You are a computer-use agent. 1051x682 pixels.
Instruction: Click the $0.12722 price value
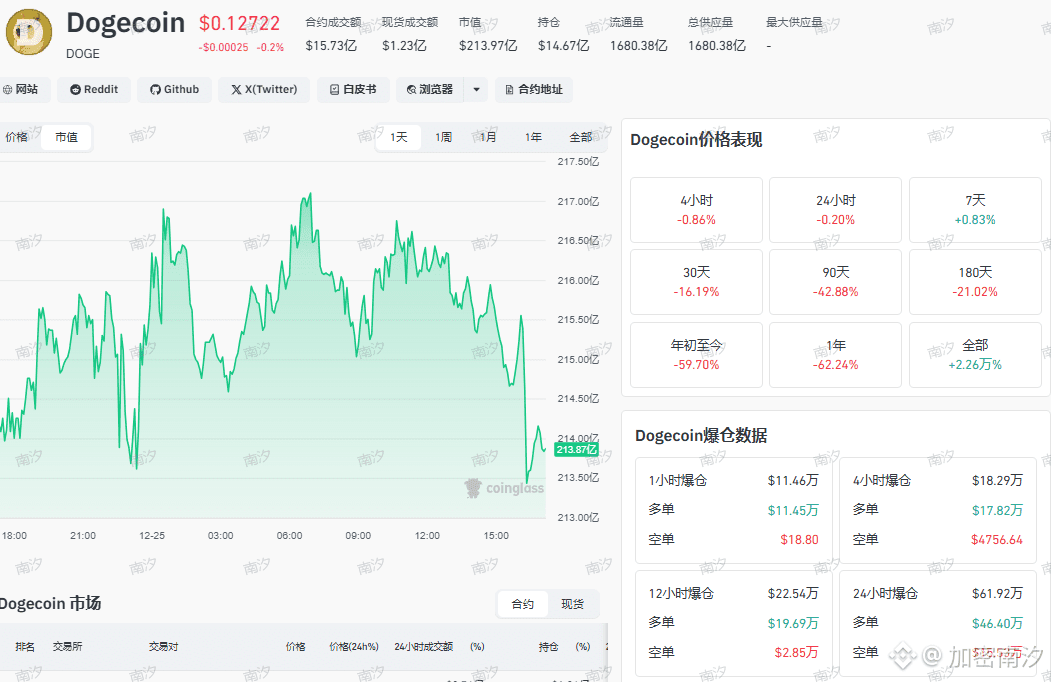tap(239, 23)
